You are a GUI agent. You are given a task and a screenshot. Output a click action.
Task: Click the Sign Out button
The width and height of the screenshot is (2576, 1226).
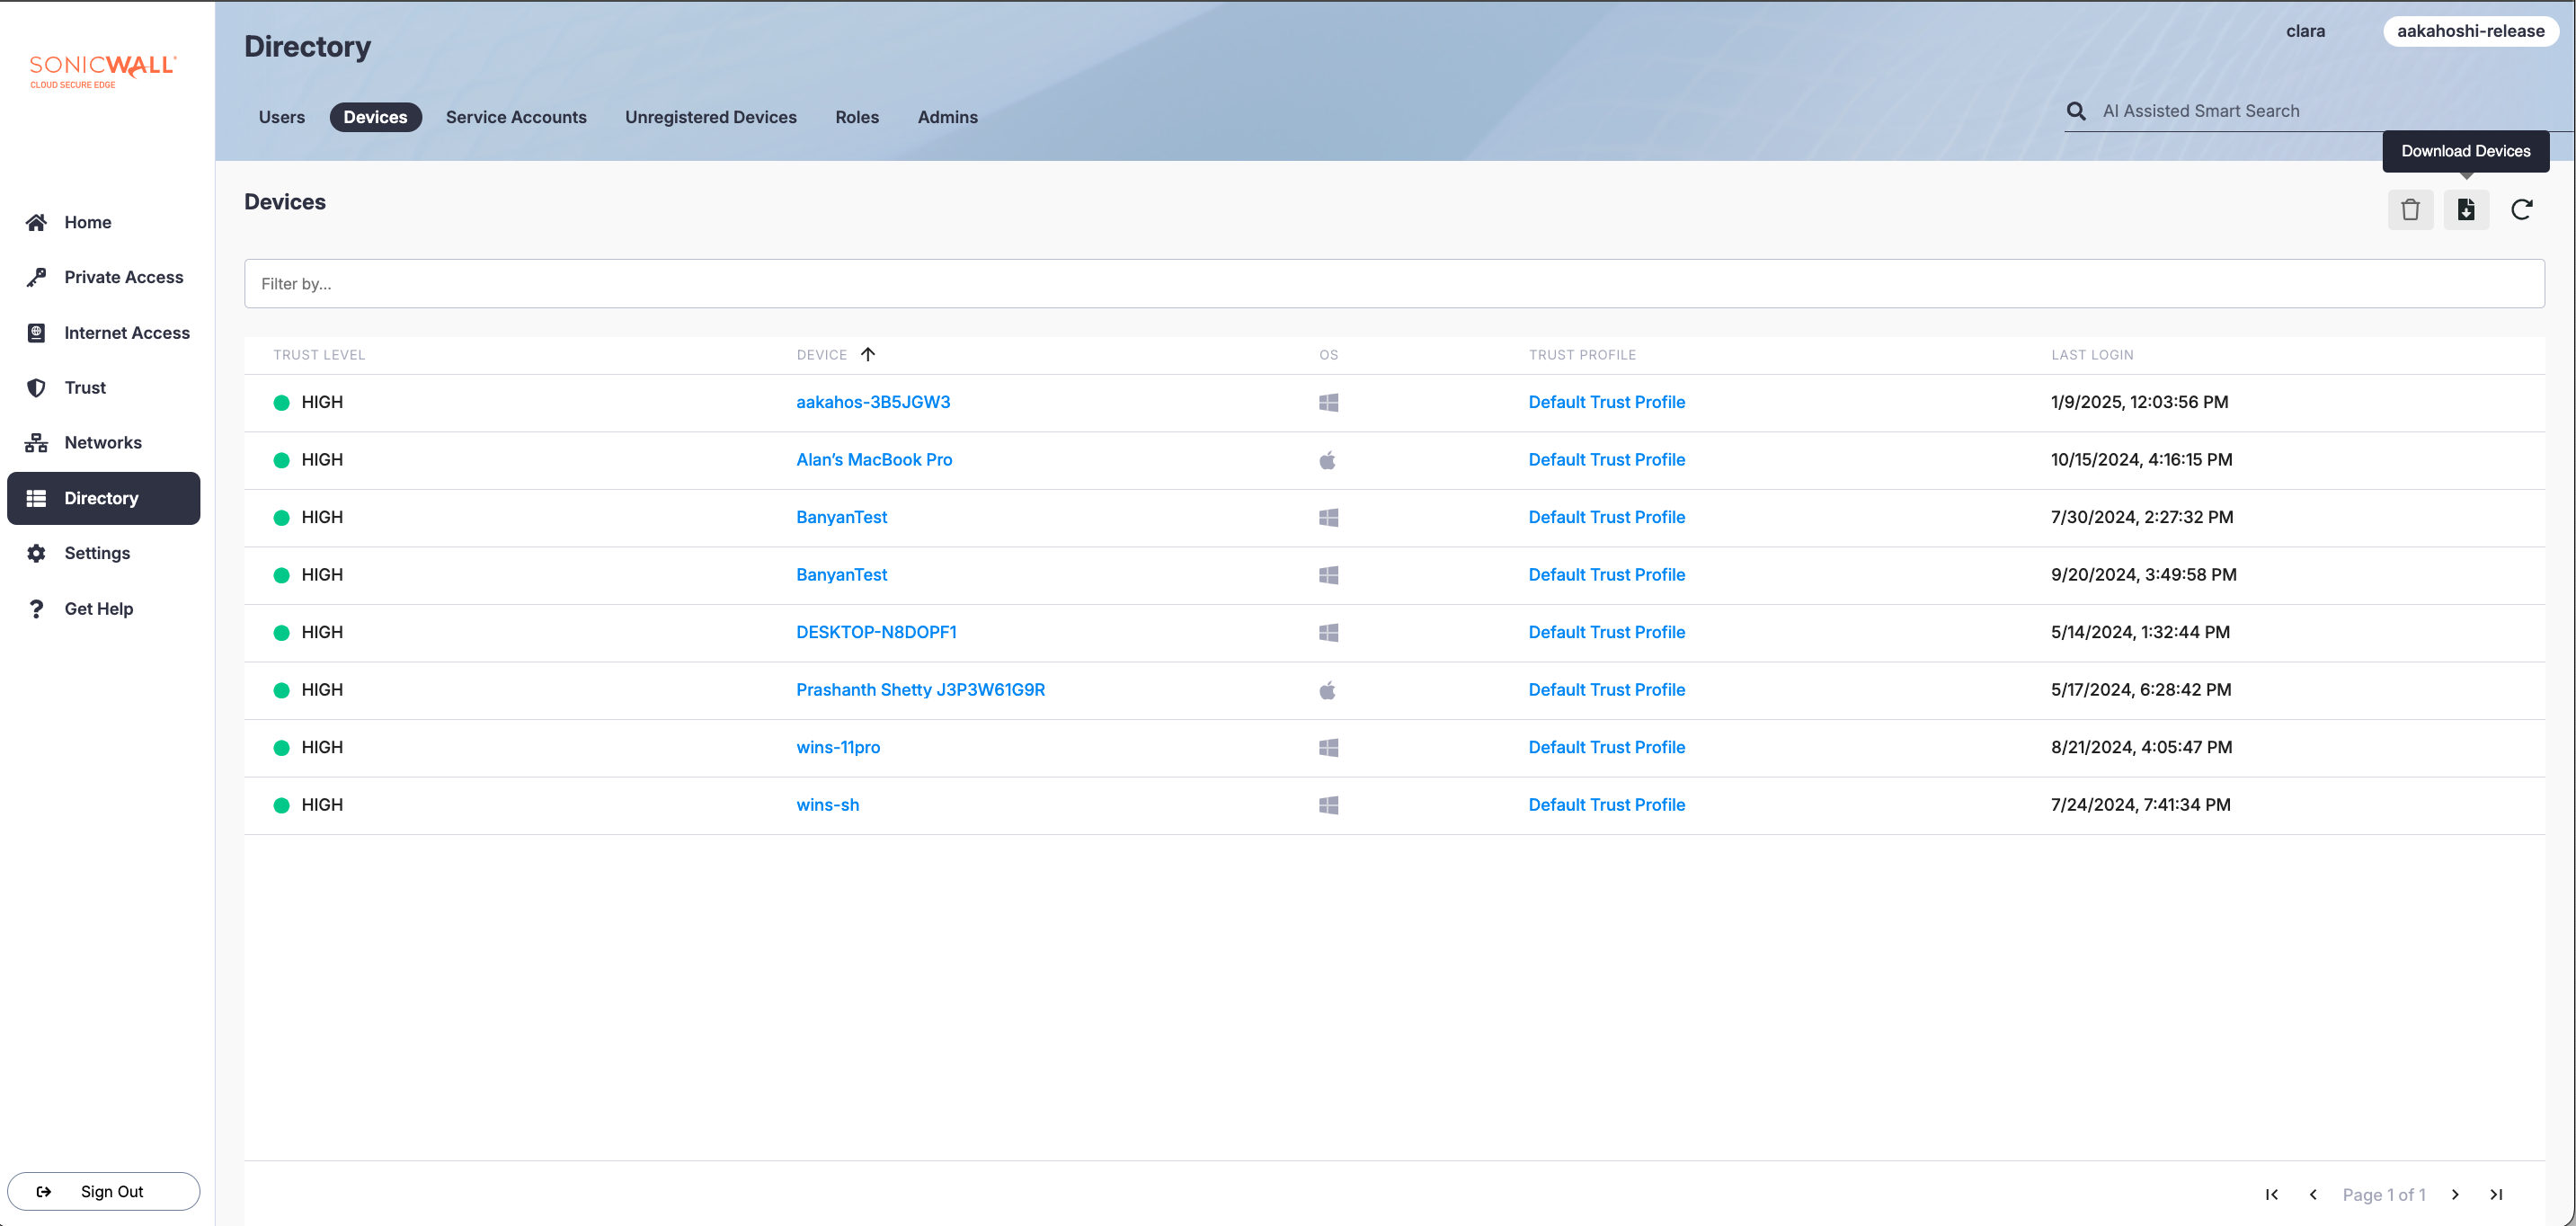103,1191
